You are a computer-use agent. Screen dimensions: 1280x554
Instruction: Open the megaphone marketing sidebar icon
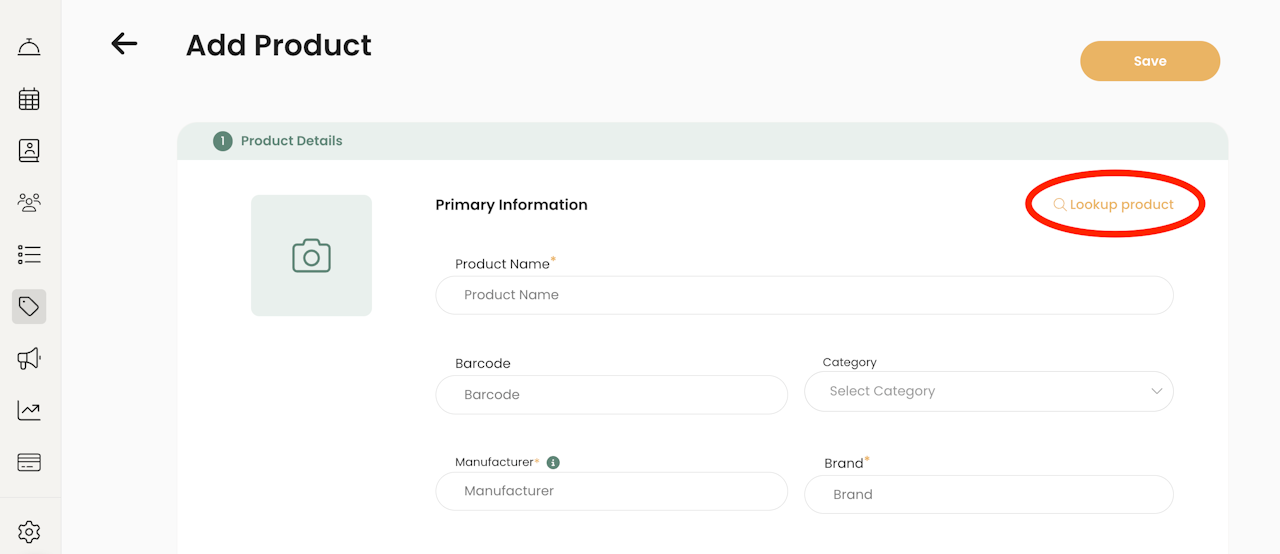29,358
